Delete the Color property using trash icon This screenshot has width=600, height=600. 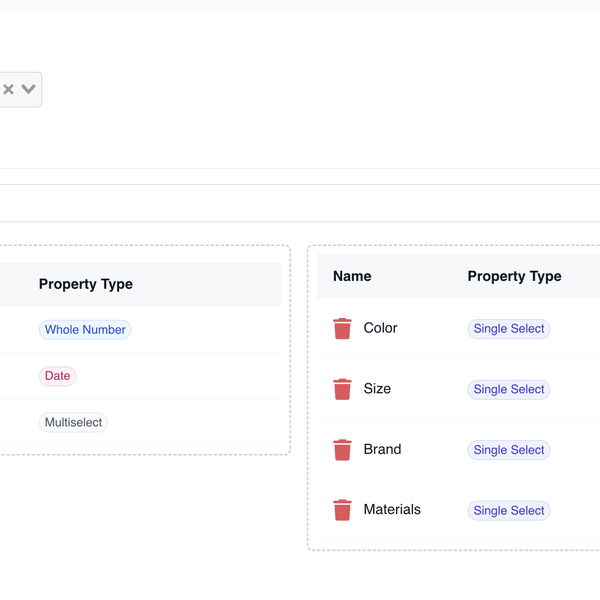click(x=342, y=329)
